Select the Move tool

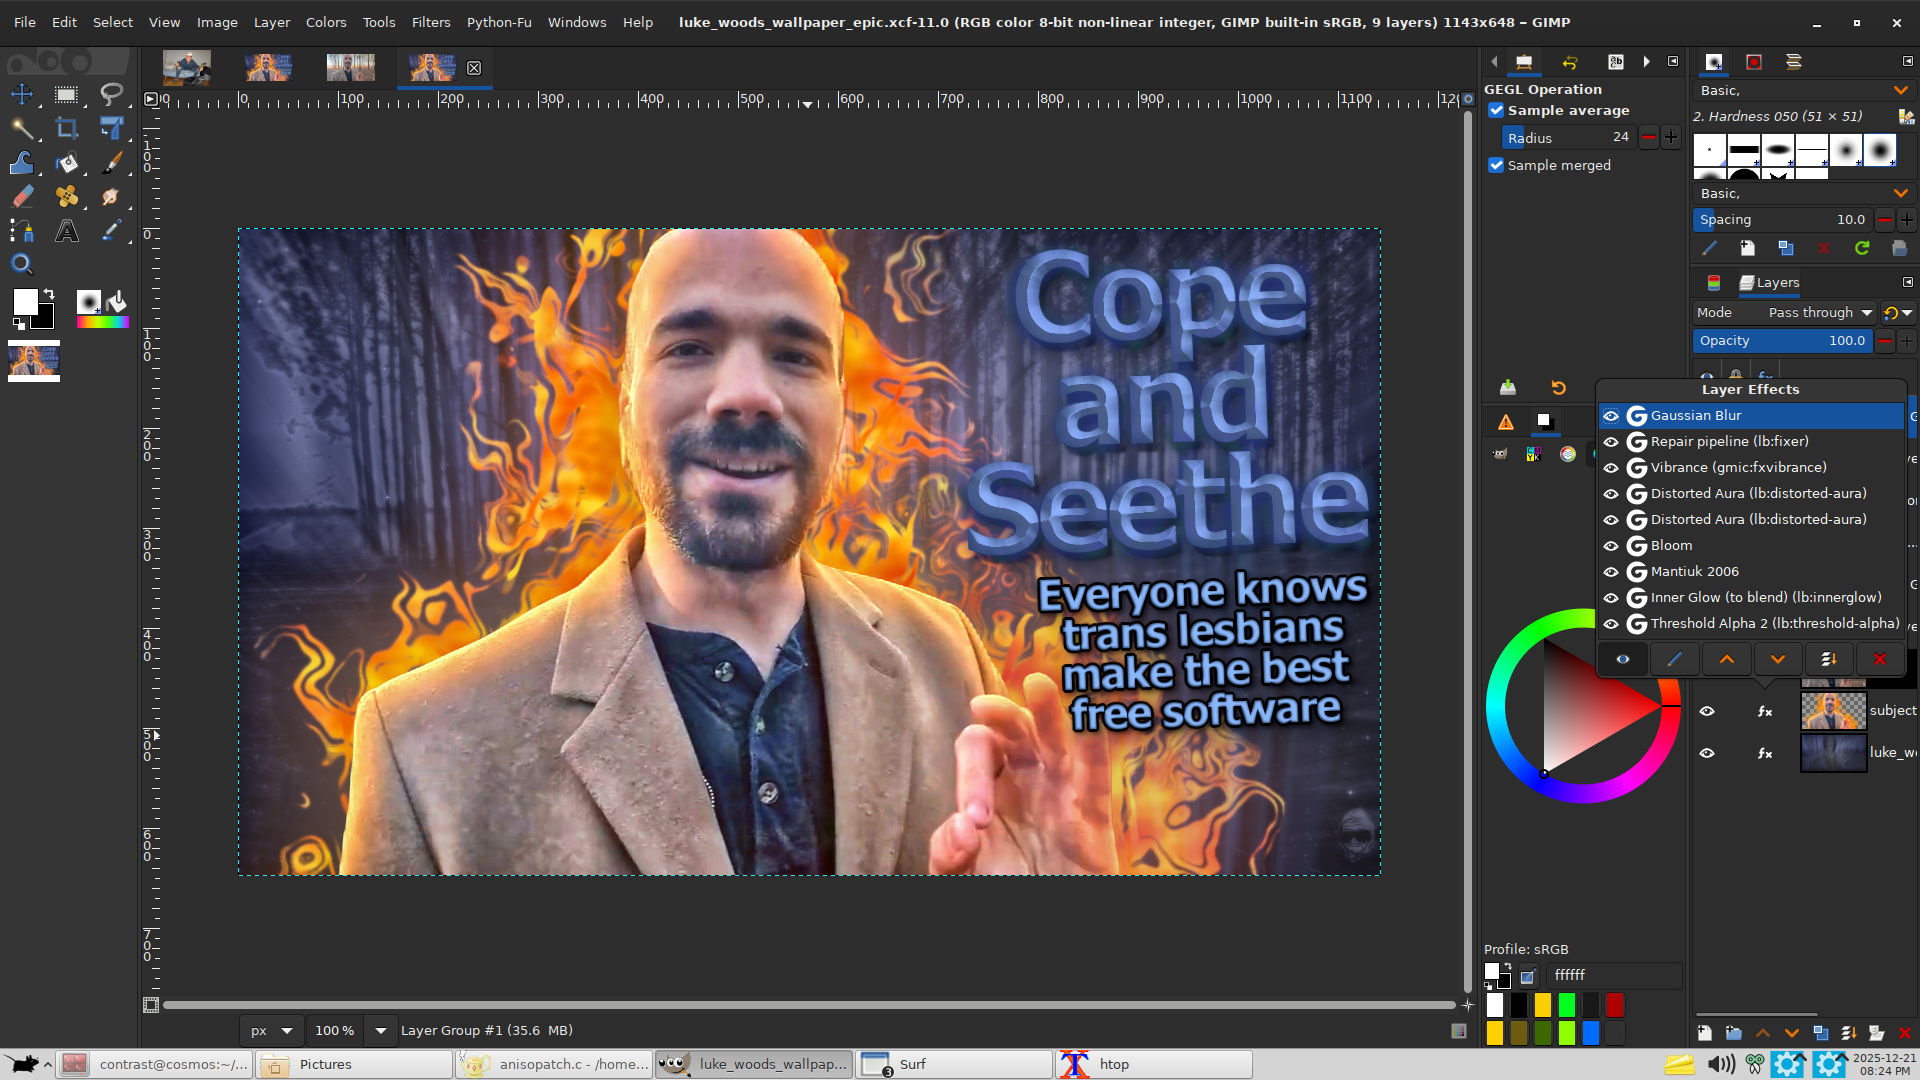tap(21, 95)
